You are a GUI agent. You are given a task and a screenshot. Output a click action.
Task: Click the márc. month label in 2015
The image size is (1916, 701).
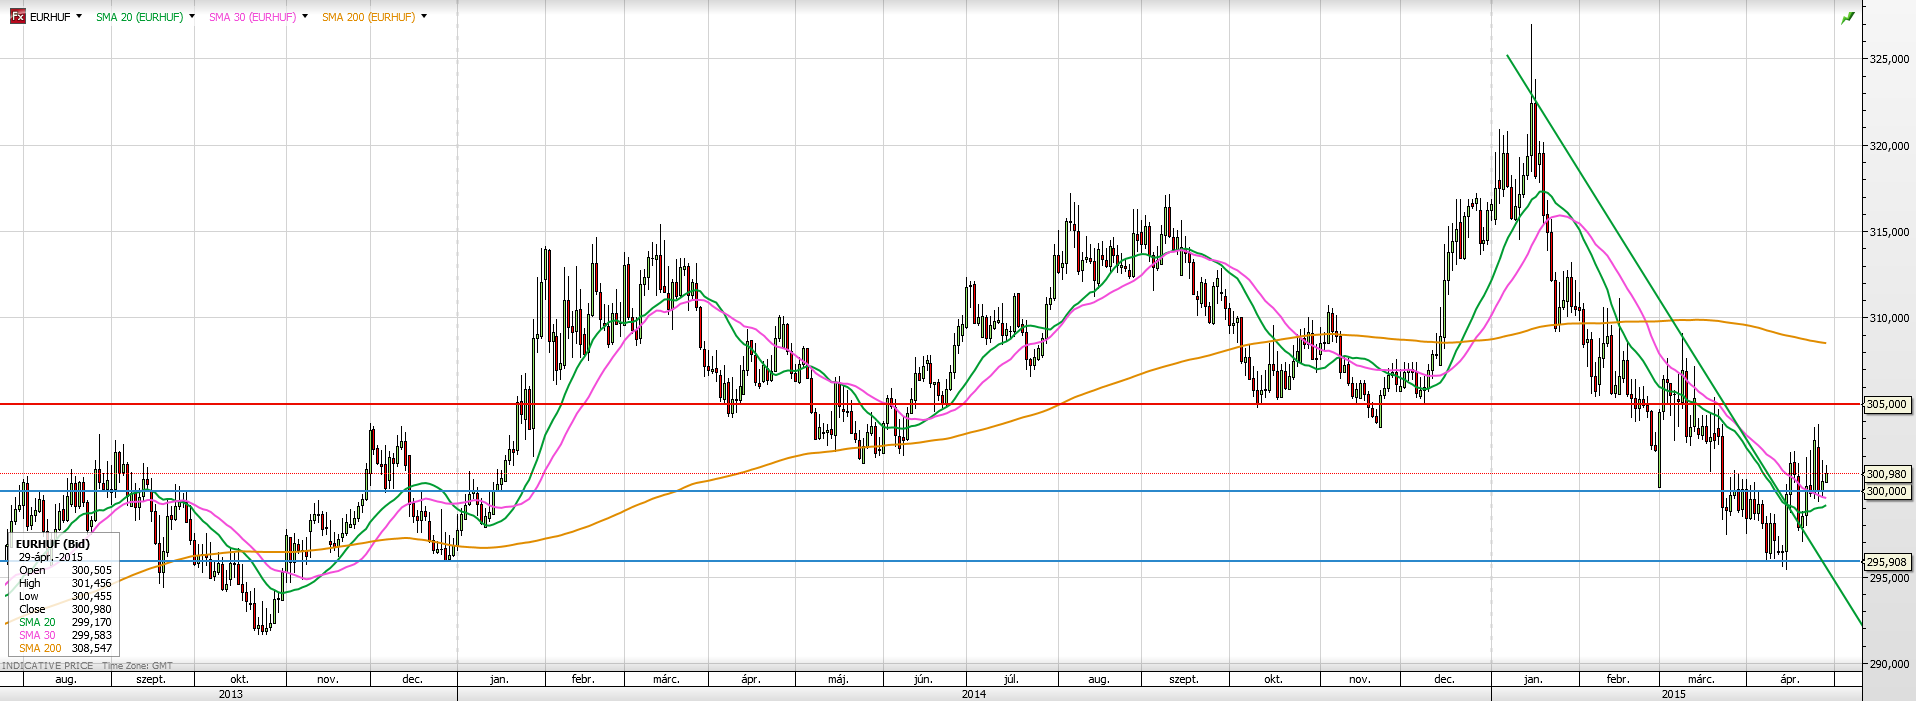pos(1701,679)
